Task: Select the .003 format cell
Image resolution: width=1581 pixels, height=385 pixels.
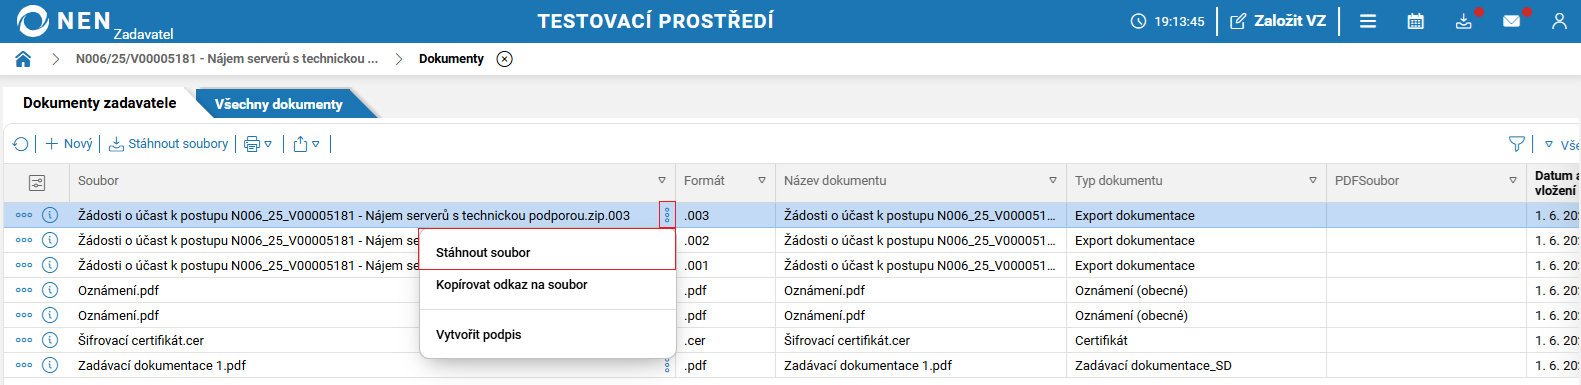Action: [725, 215]
